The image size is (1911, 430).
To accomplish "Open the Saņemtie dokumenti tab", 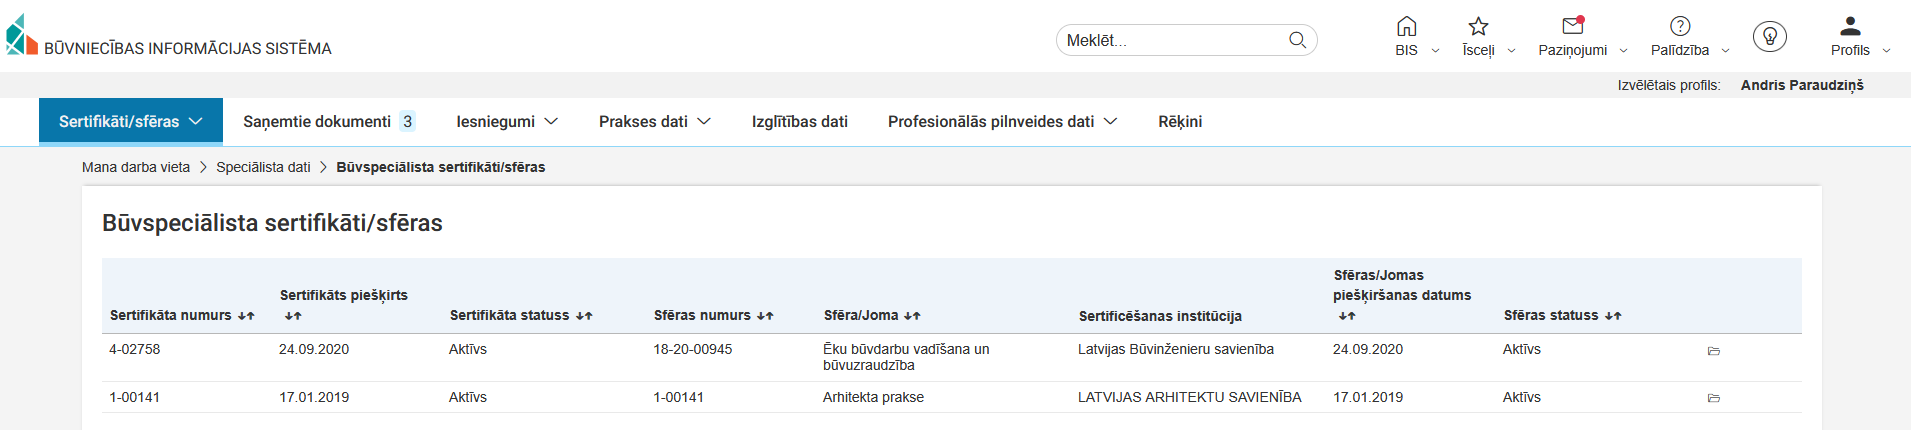I will (327, 122).
